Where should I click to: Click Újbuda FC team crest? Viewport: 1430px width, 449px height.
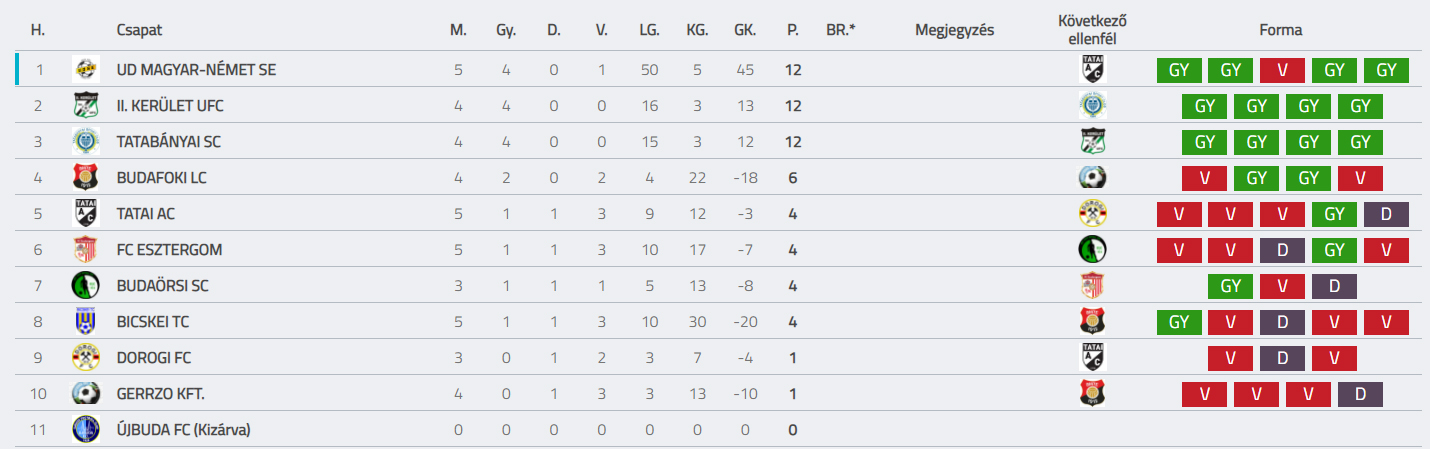coord(86,430)
